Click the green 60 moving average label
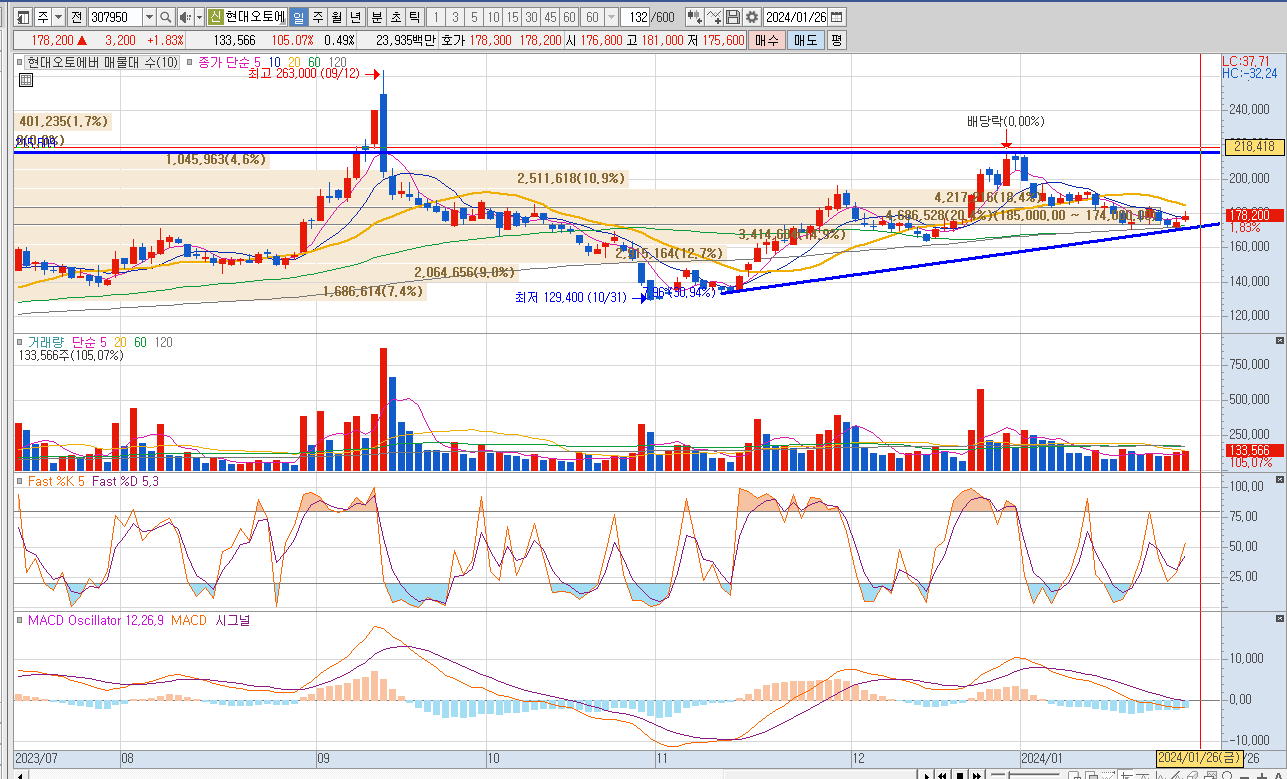This screenshot has height=779, width=1287. (x=314, y=62)
